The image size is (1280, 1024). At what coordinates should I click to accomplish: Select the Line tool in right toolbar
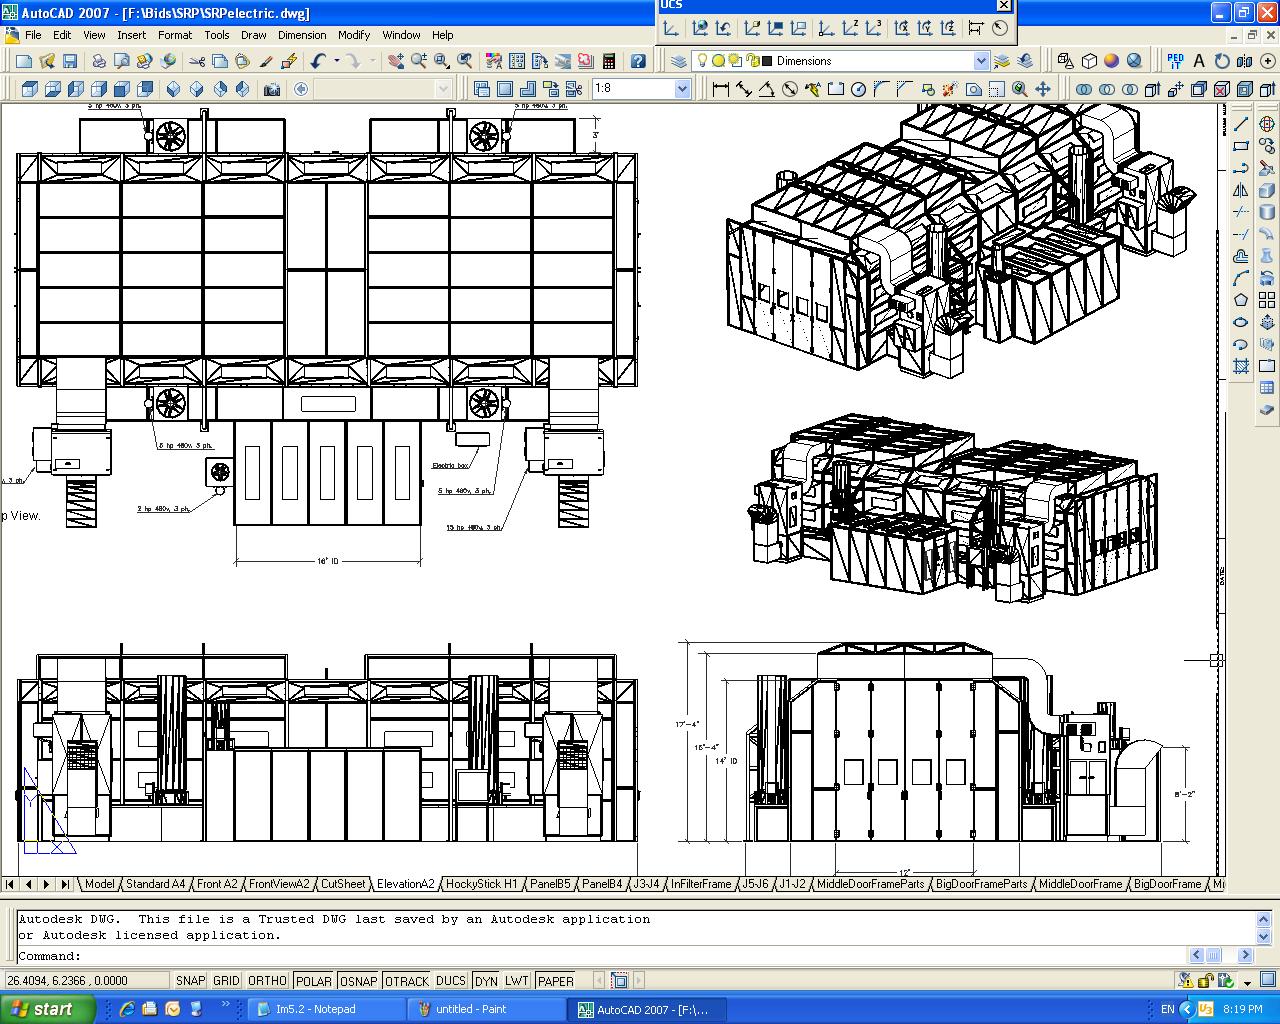1241,124
